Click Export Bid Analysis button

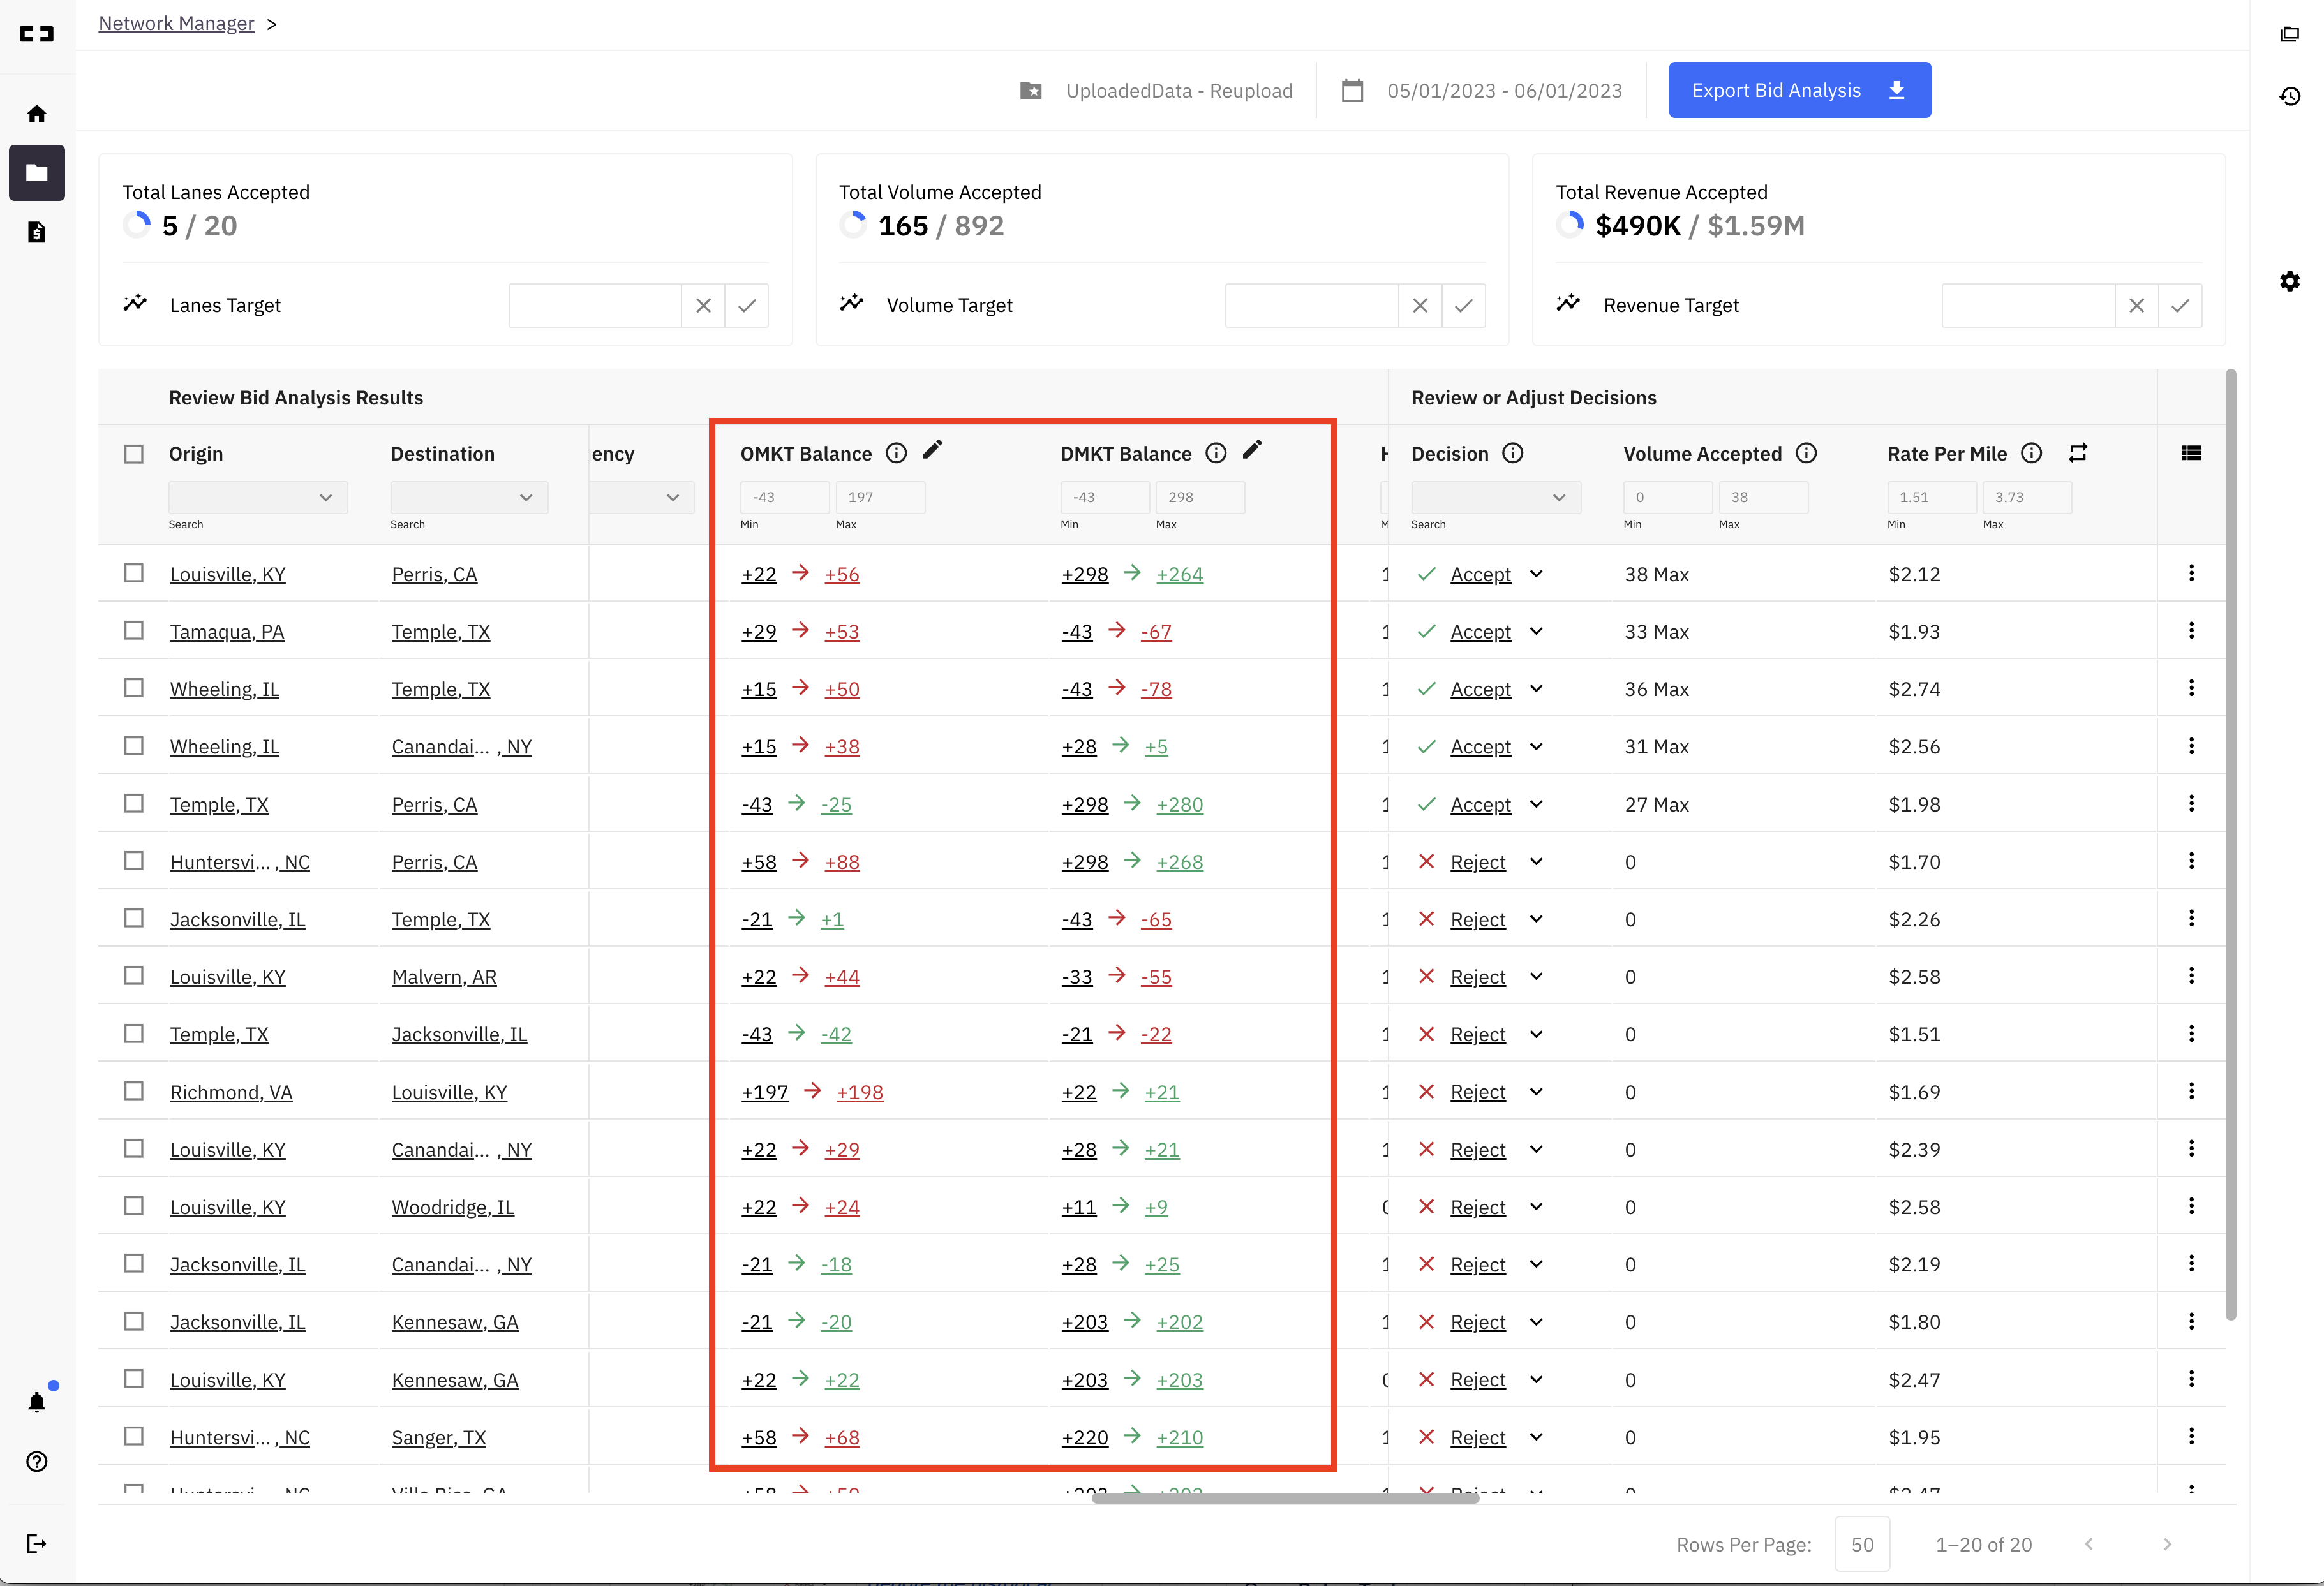point(1799,90)
